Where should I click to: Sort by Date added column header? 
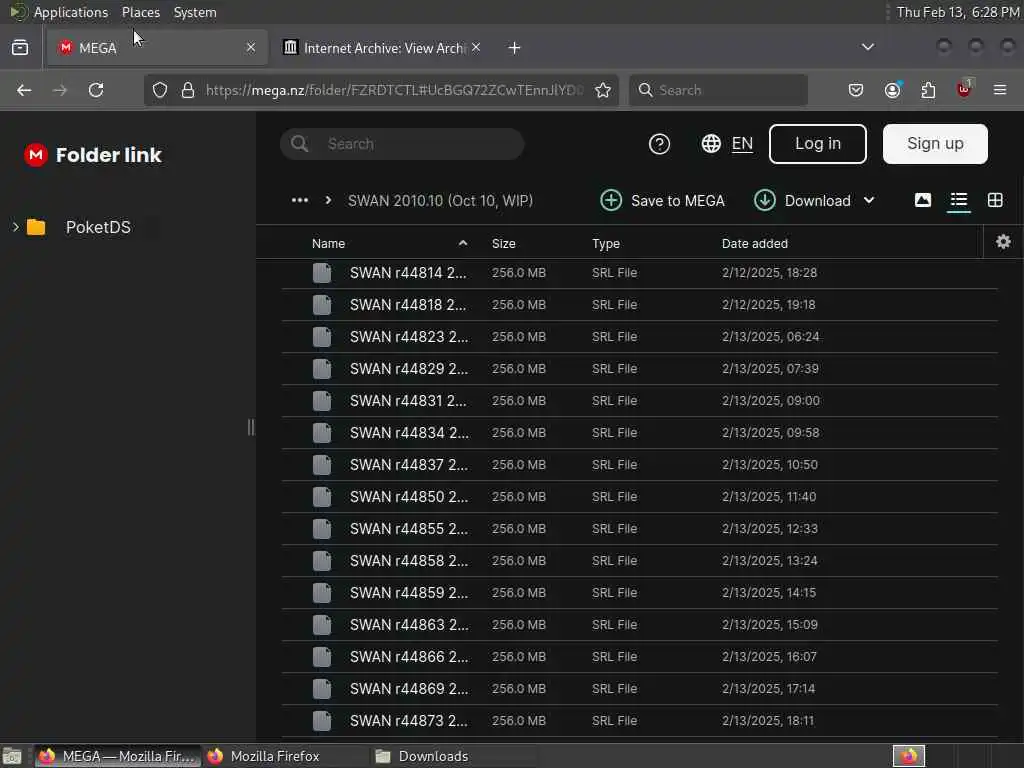click(x=754, y=244)
